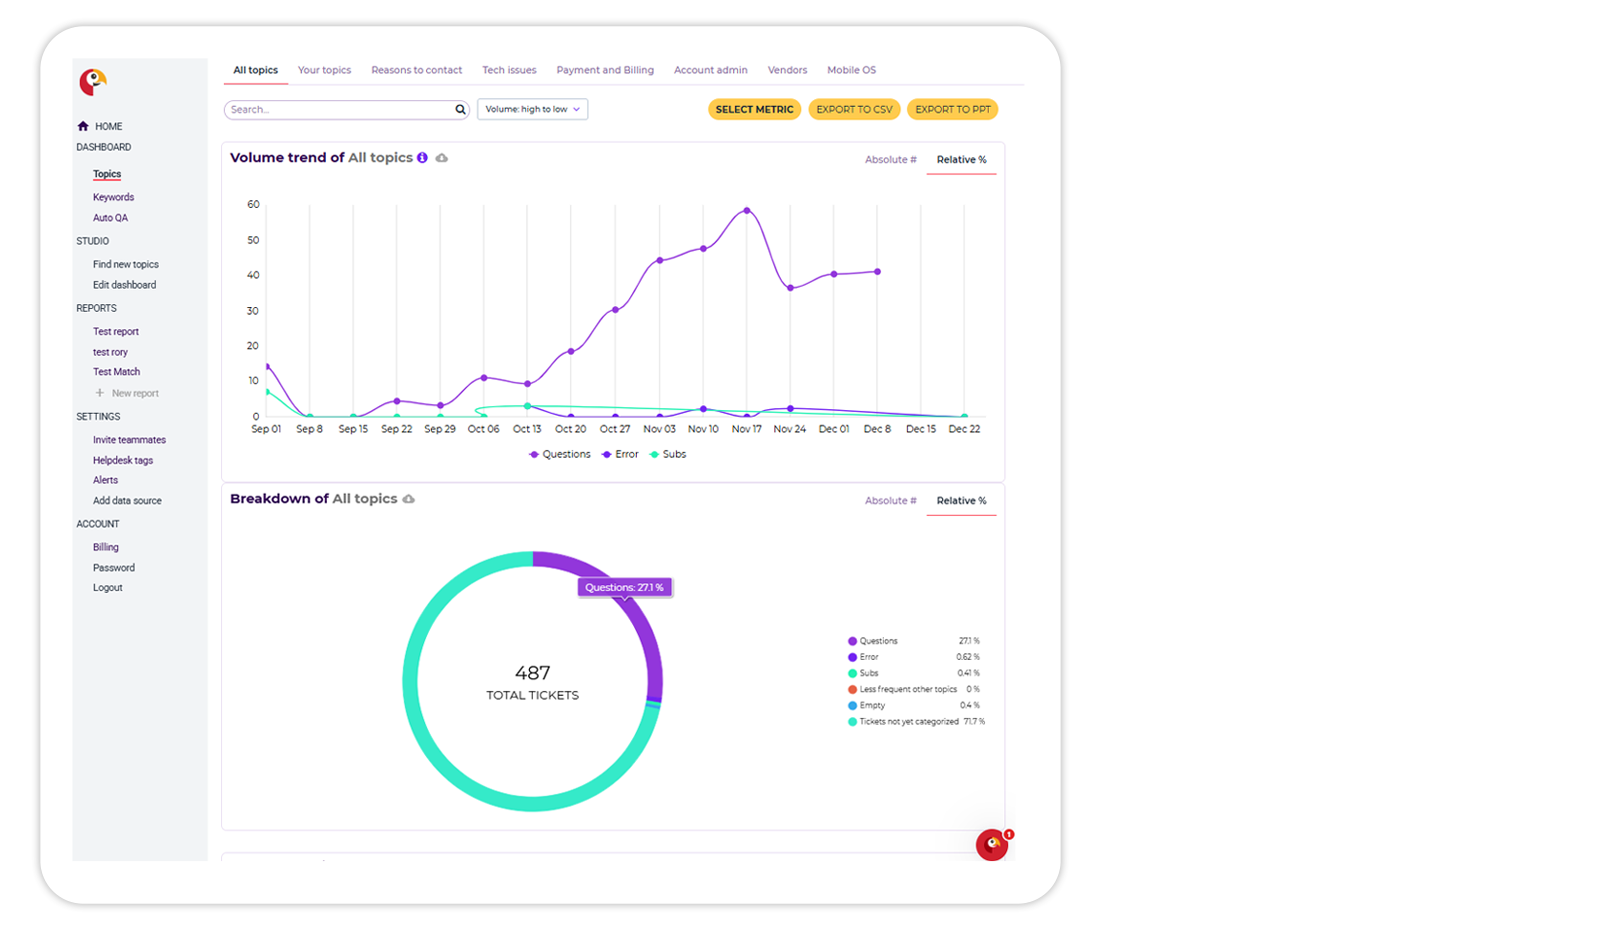
Task: Open the Payment and Billing tab
Action: click(x=605, y=70)
